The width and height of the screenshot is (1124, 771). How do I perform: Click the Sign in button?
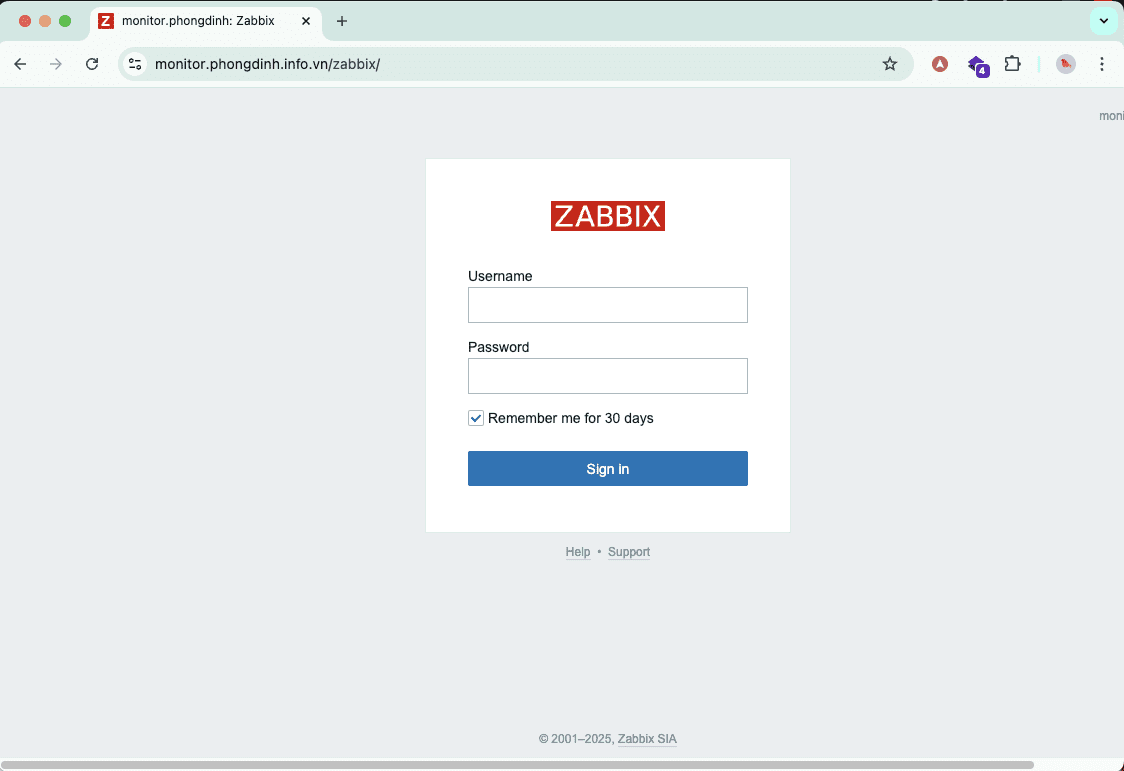608,469
